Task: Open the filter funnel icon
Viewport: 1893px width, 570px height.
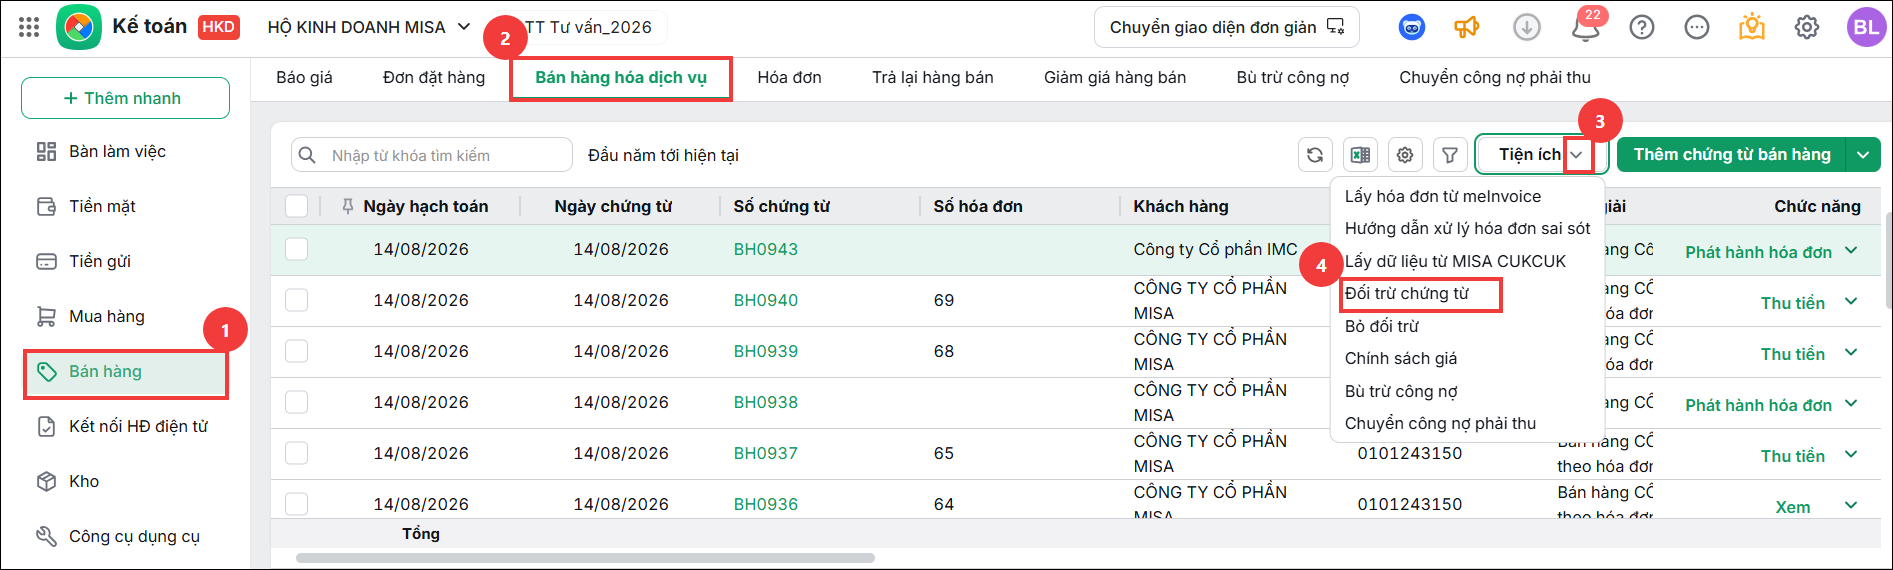Action: pyautogui.click(x=1450, y=155)
